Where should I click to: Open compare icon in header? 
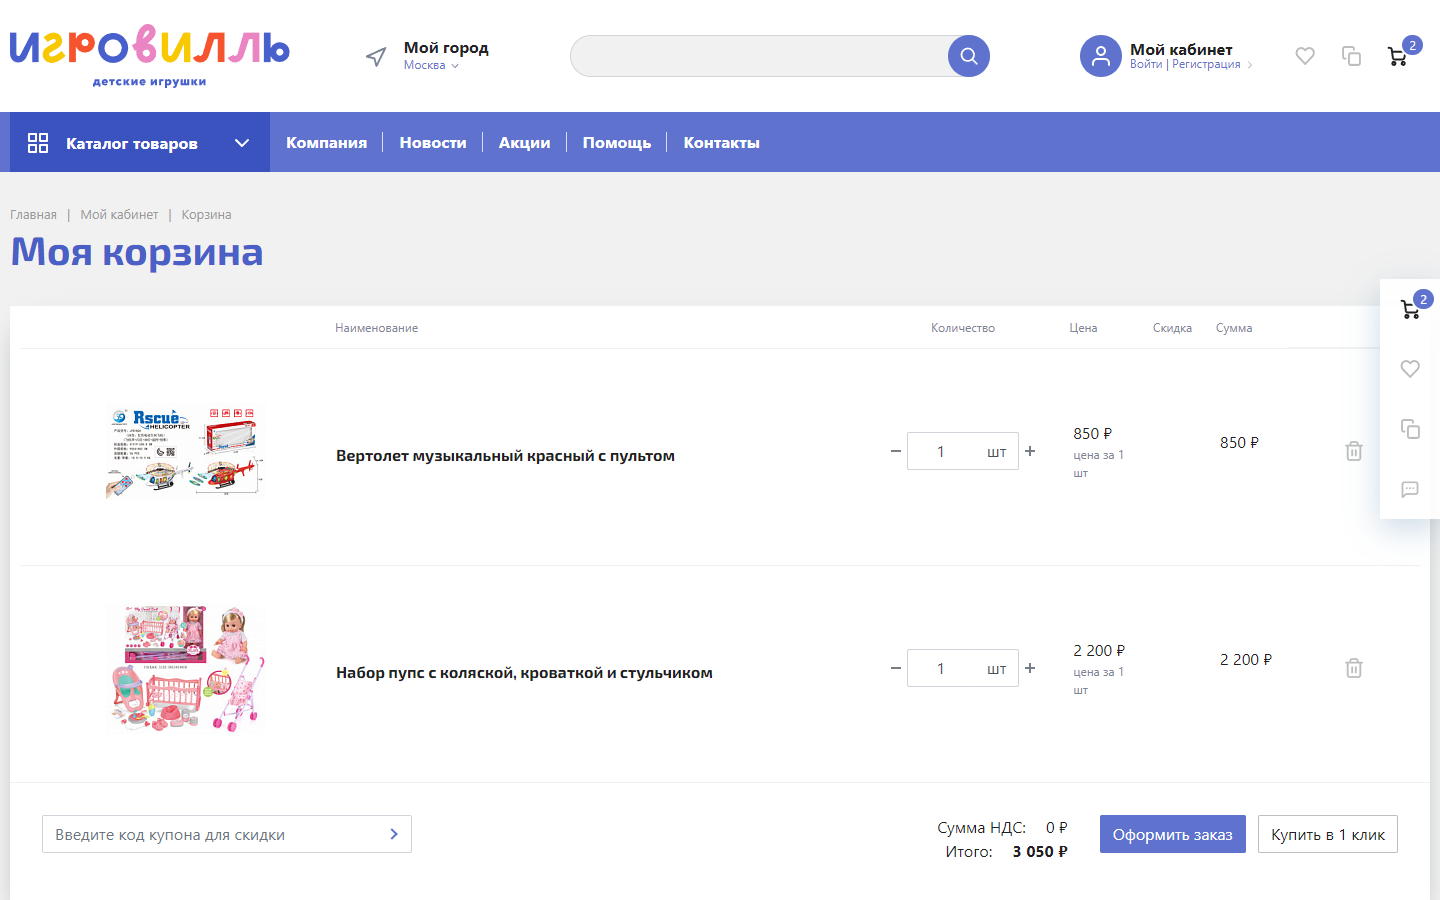(x=1351, y=56)
